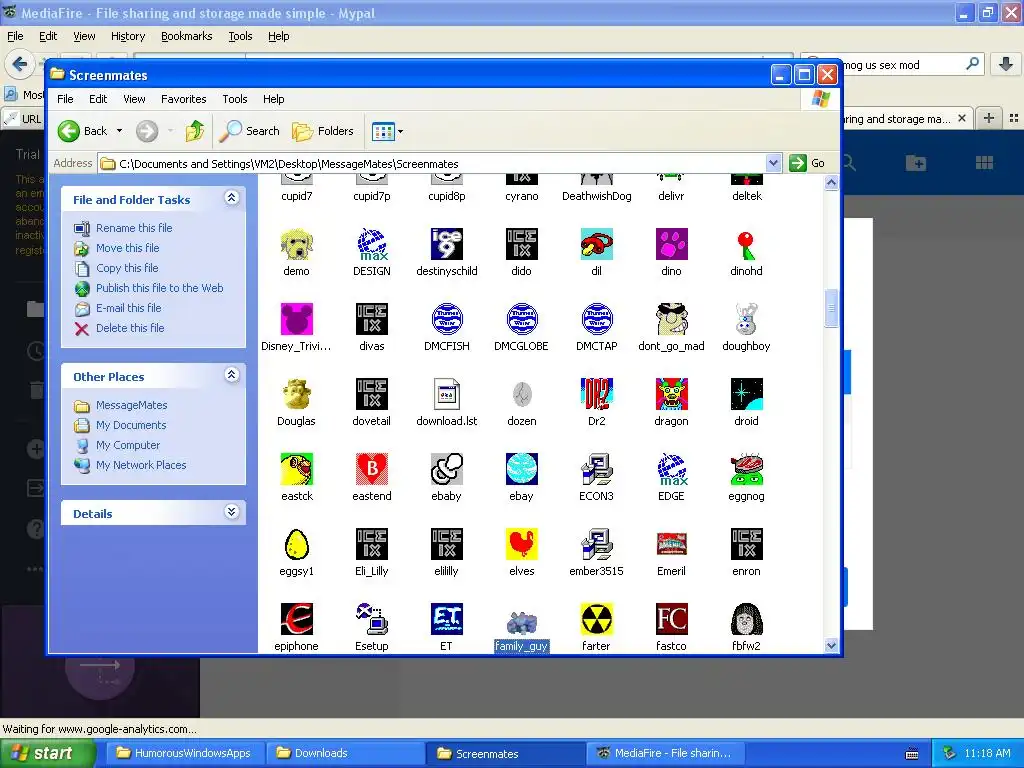Select the Dr2 file icon
Screen dimensions: 1024x768
pos(596,394)
